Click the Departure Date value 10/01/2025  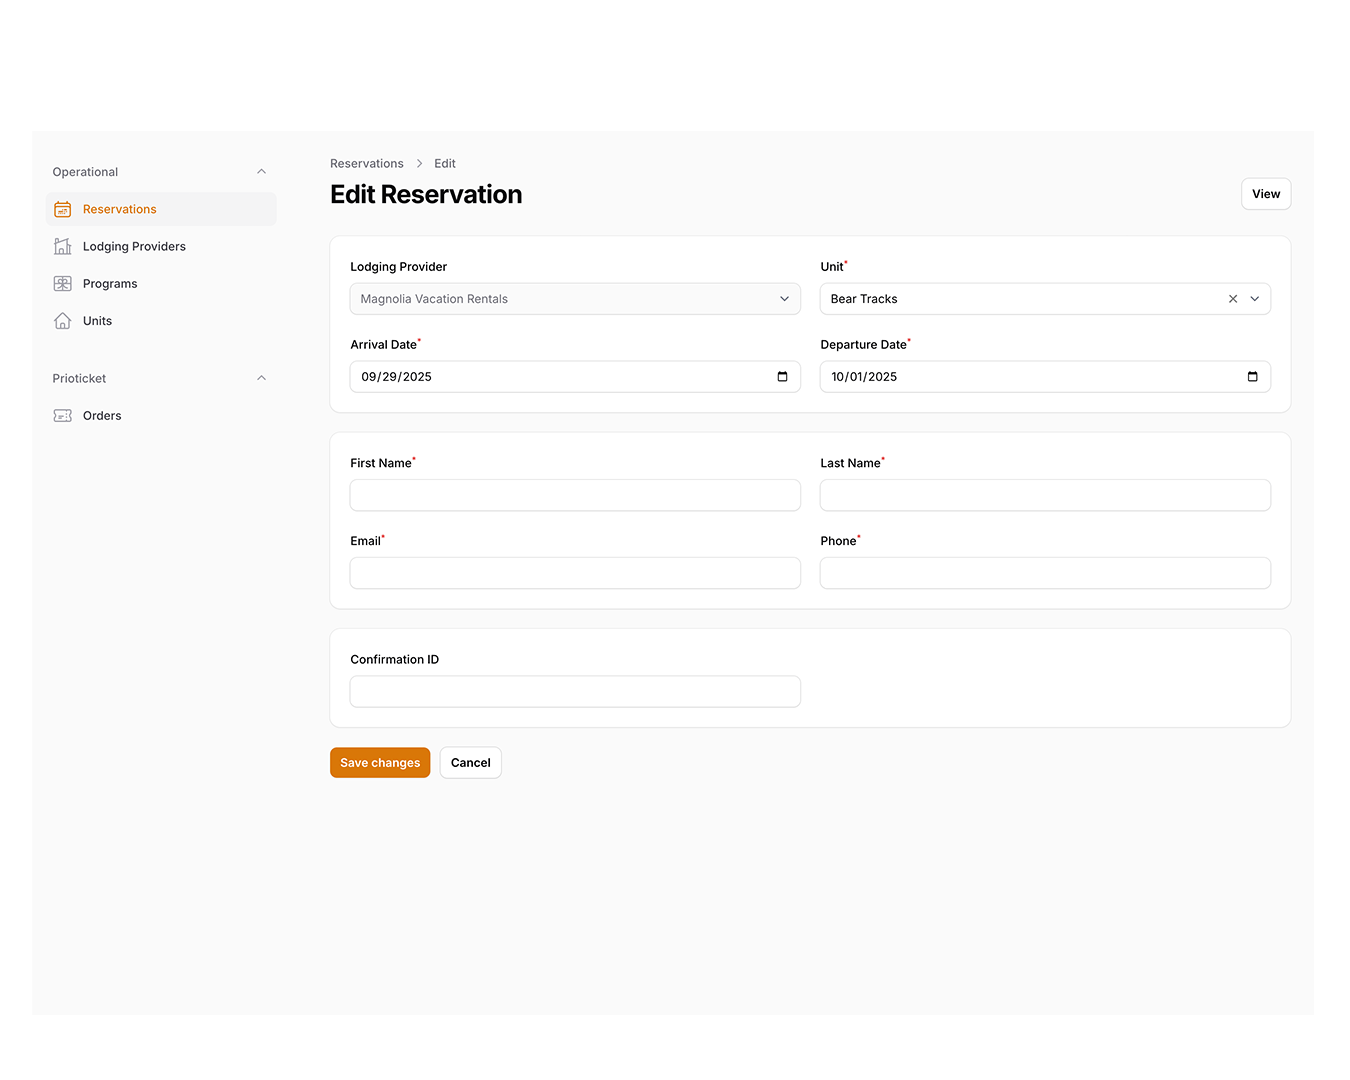[864, 377]
